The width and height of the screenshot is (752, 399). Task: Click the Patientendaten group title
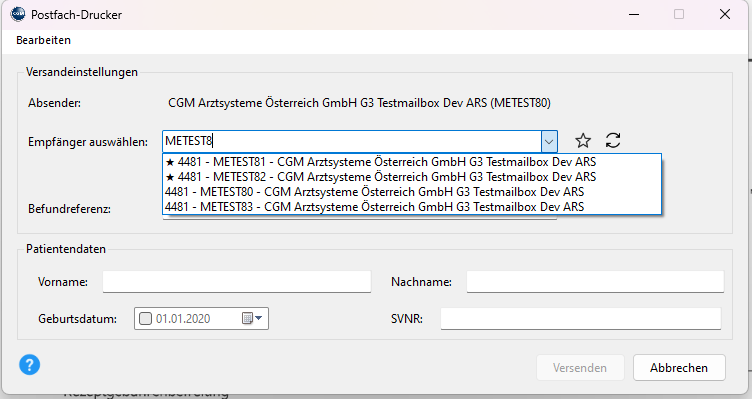(x=66, y=249)
